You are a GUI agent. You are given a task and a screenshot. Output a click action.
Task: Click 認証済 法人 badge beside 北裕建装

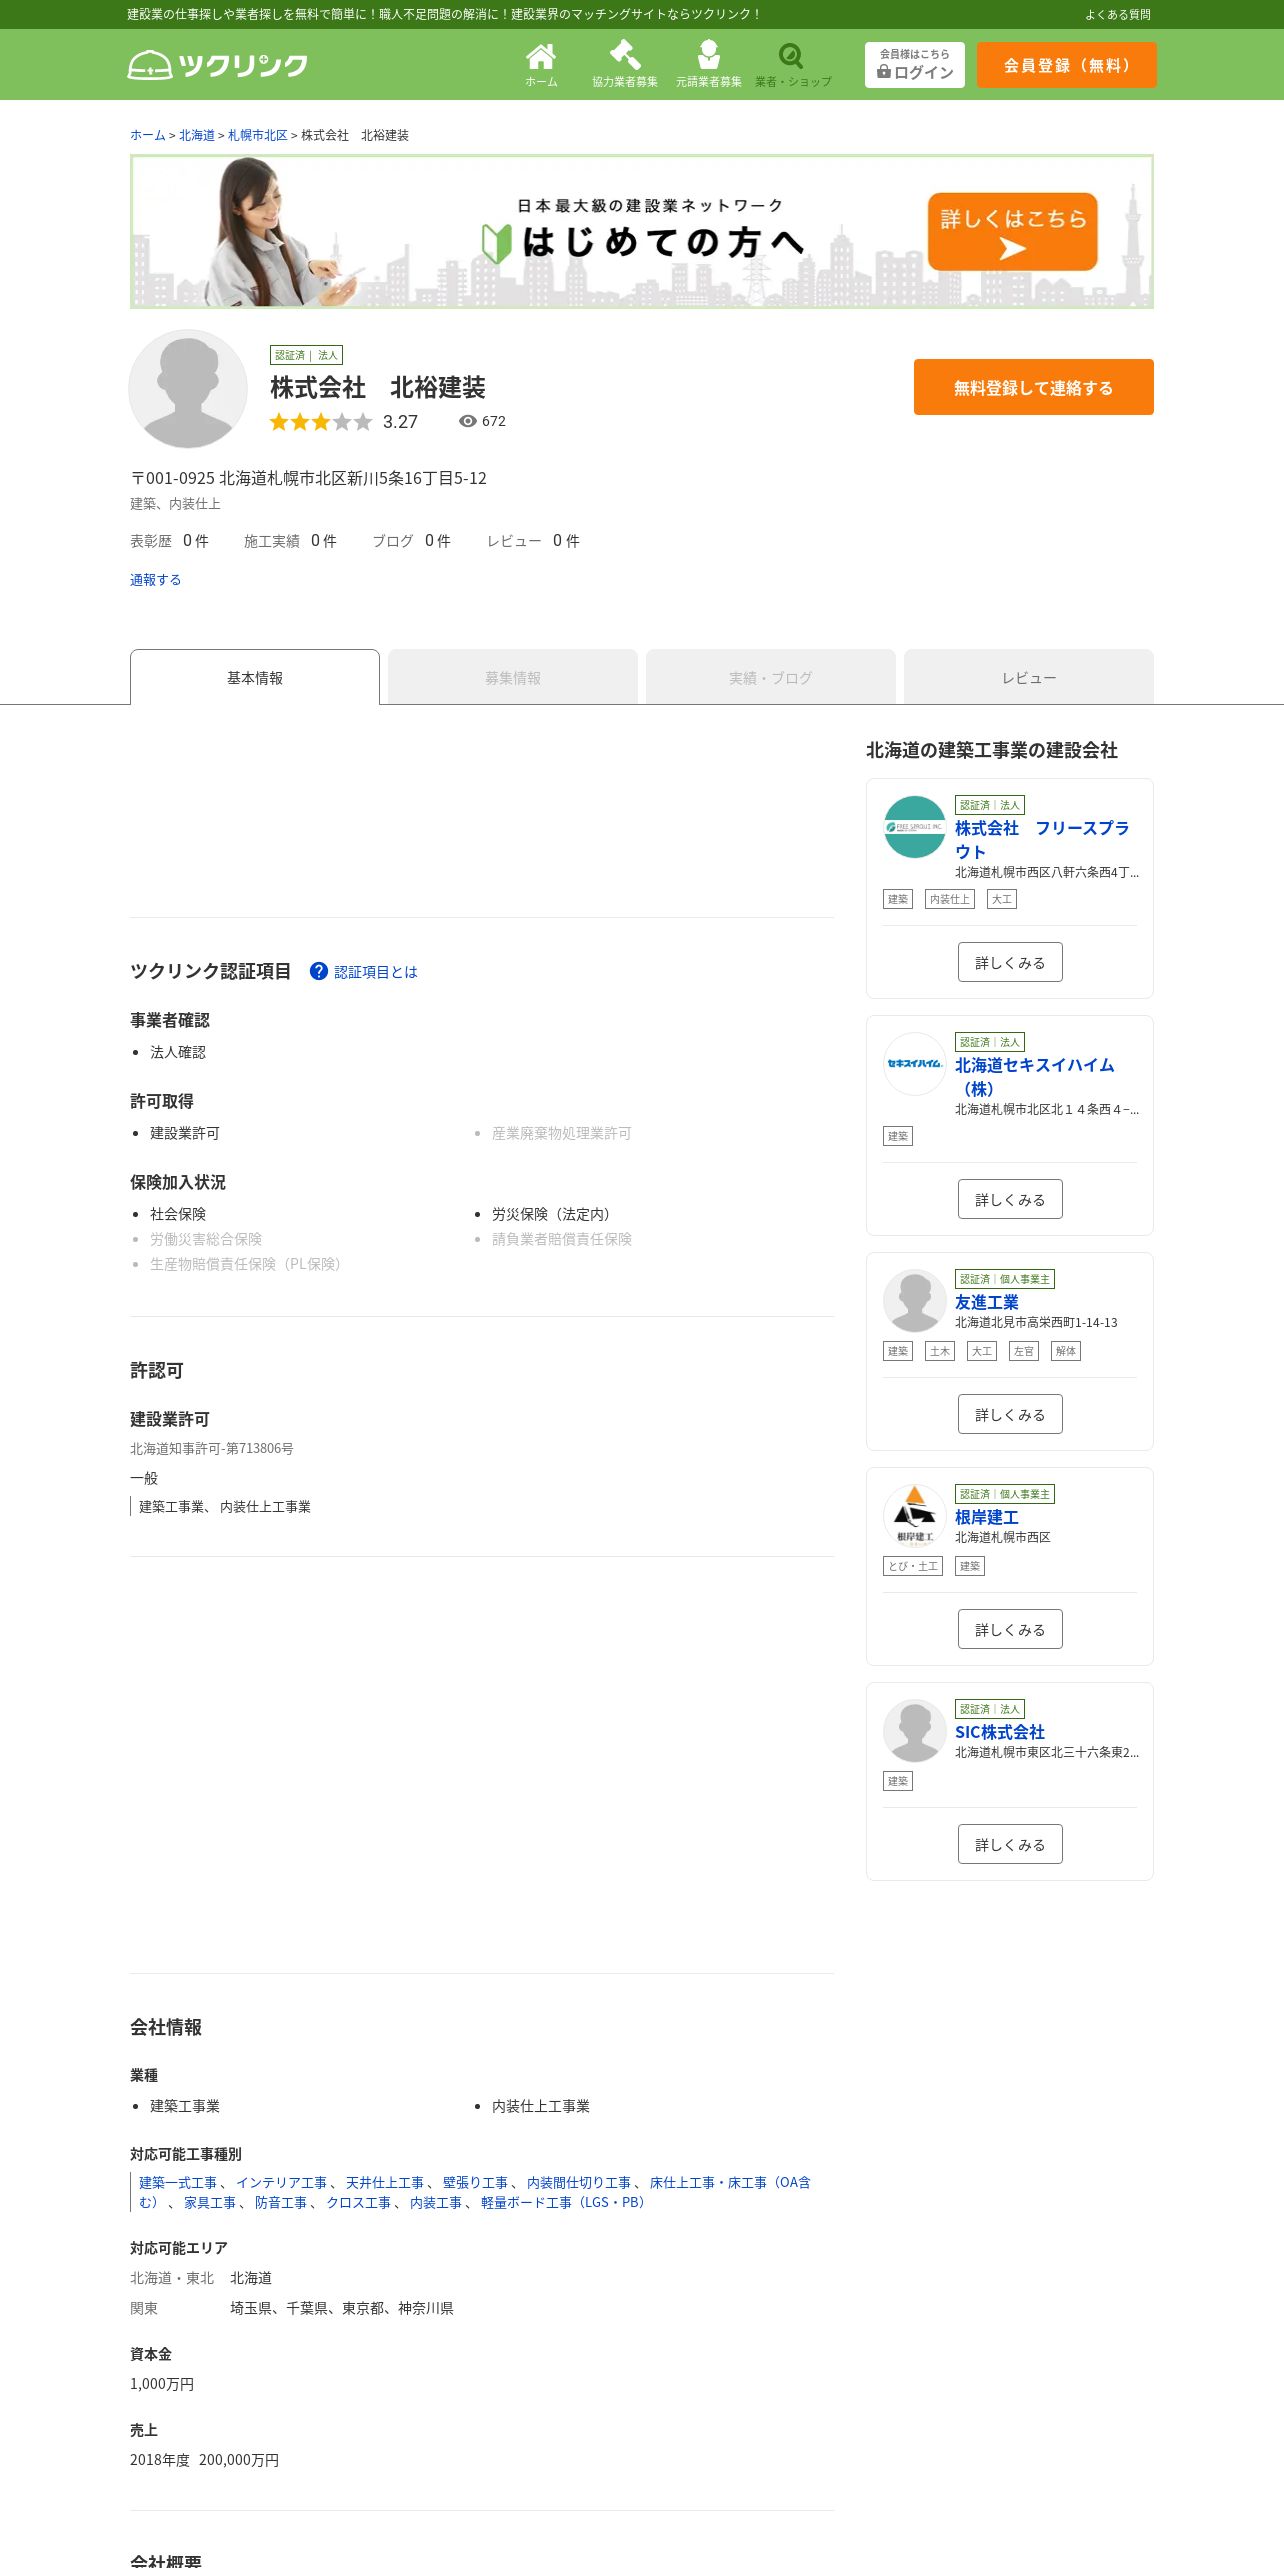(306, 355)
